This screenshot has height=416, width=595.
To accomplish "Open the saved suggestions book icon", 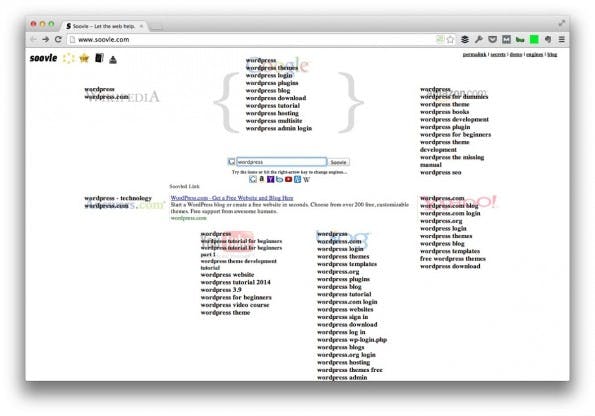I will (99, 58).
